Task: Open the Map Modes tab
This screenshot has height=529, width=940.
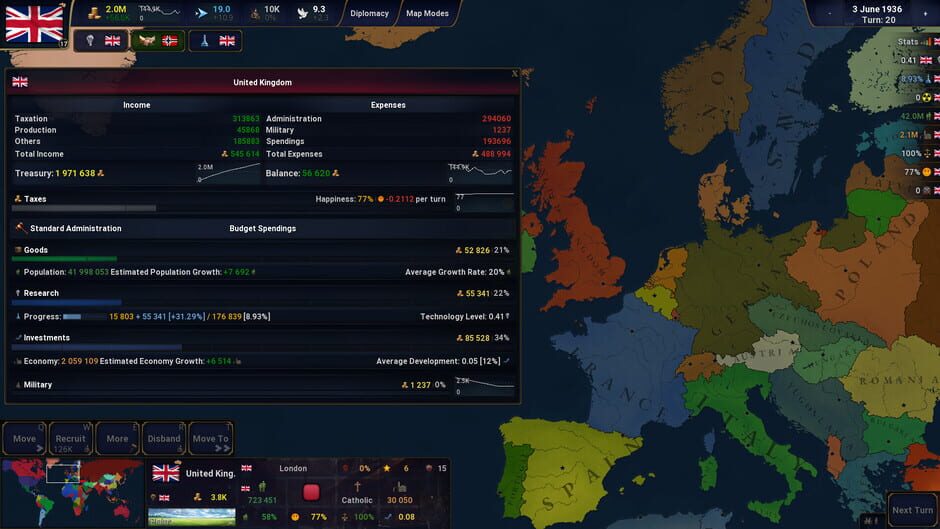Action: tap(427, 13)
